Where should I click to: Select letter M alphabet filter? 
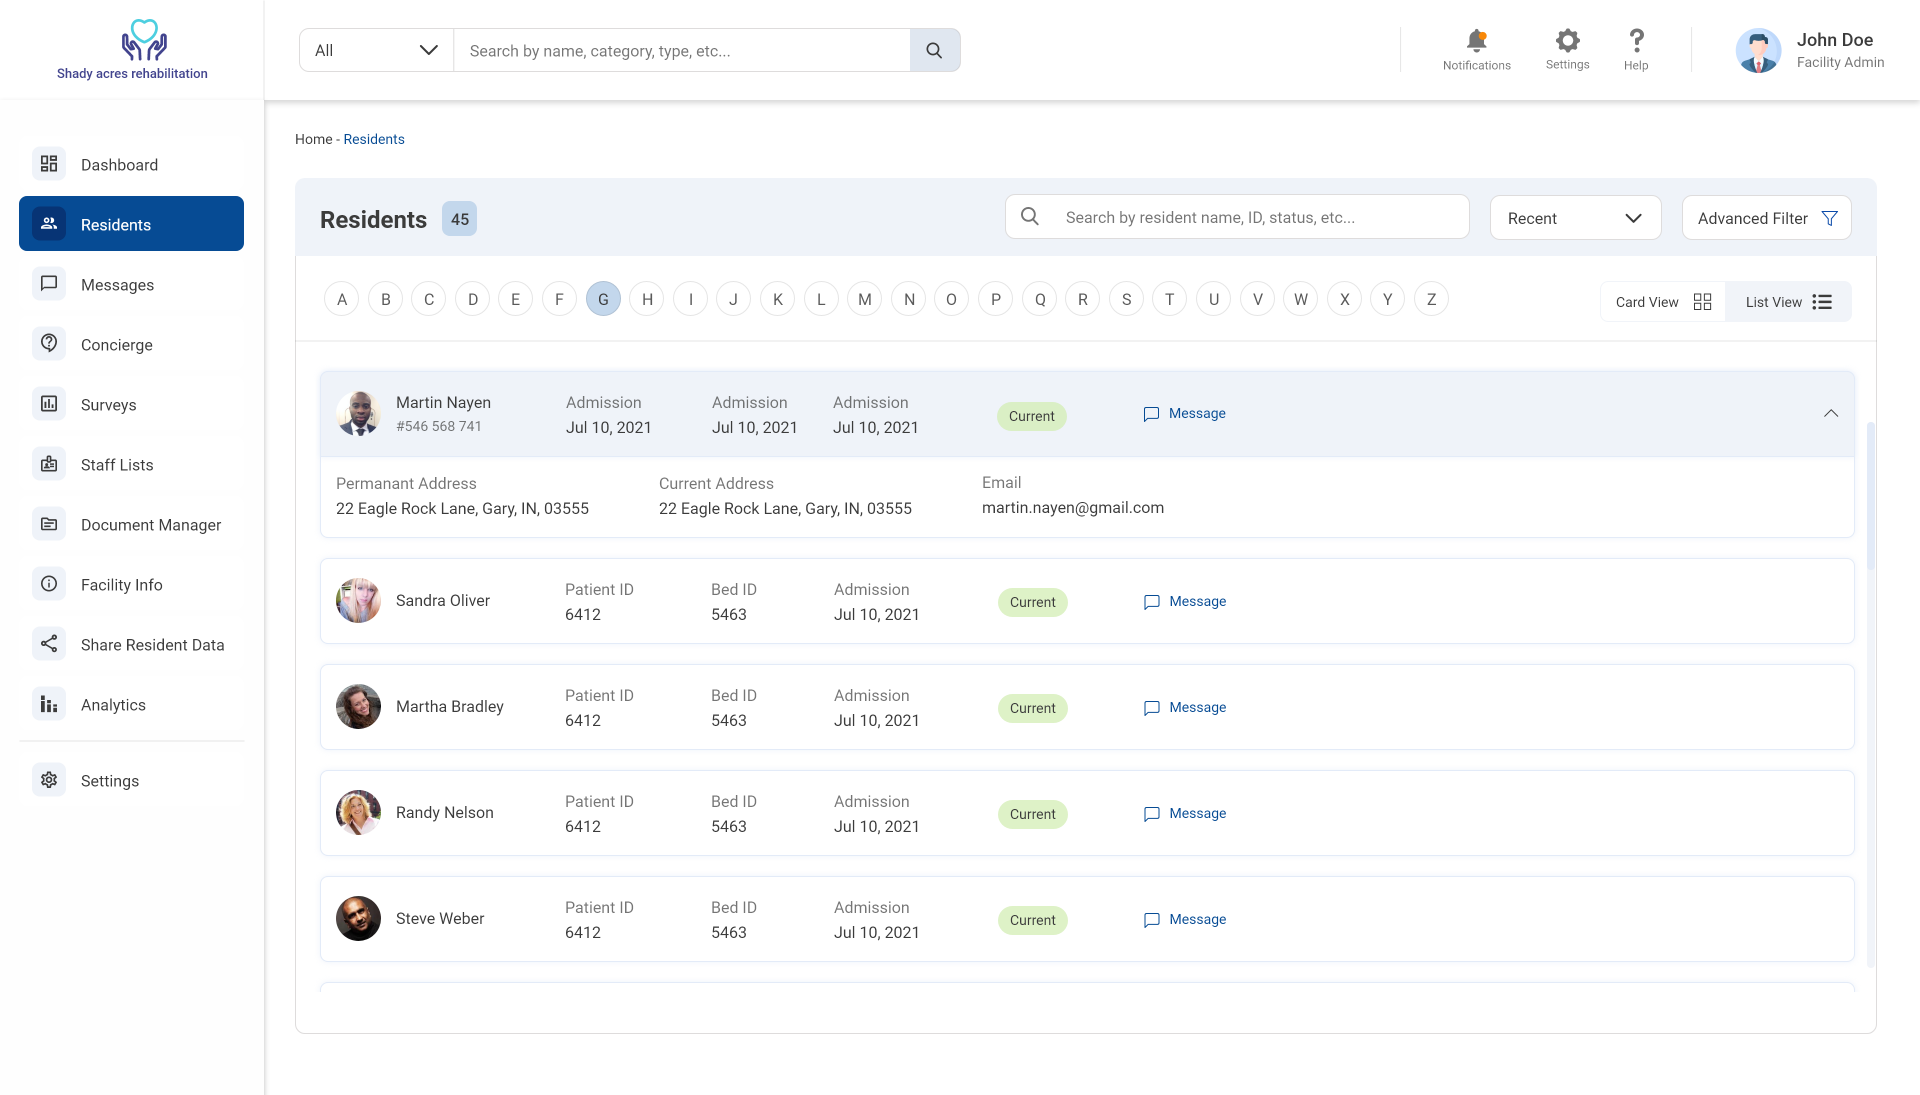(864, 299)
